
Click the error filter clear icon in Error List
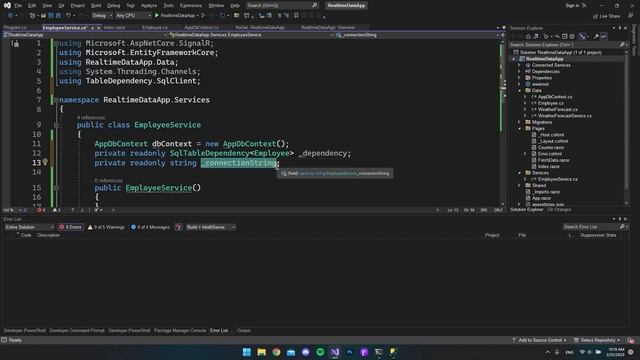pyautogui.click(x=178, y=227)
